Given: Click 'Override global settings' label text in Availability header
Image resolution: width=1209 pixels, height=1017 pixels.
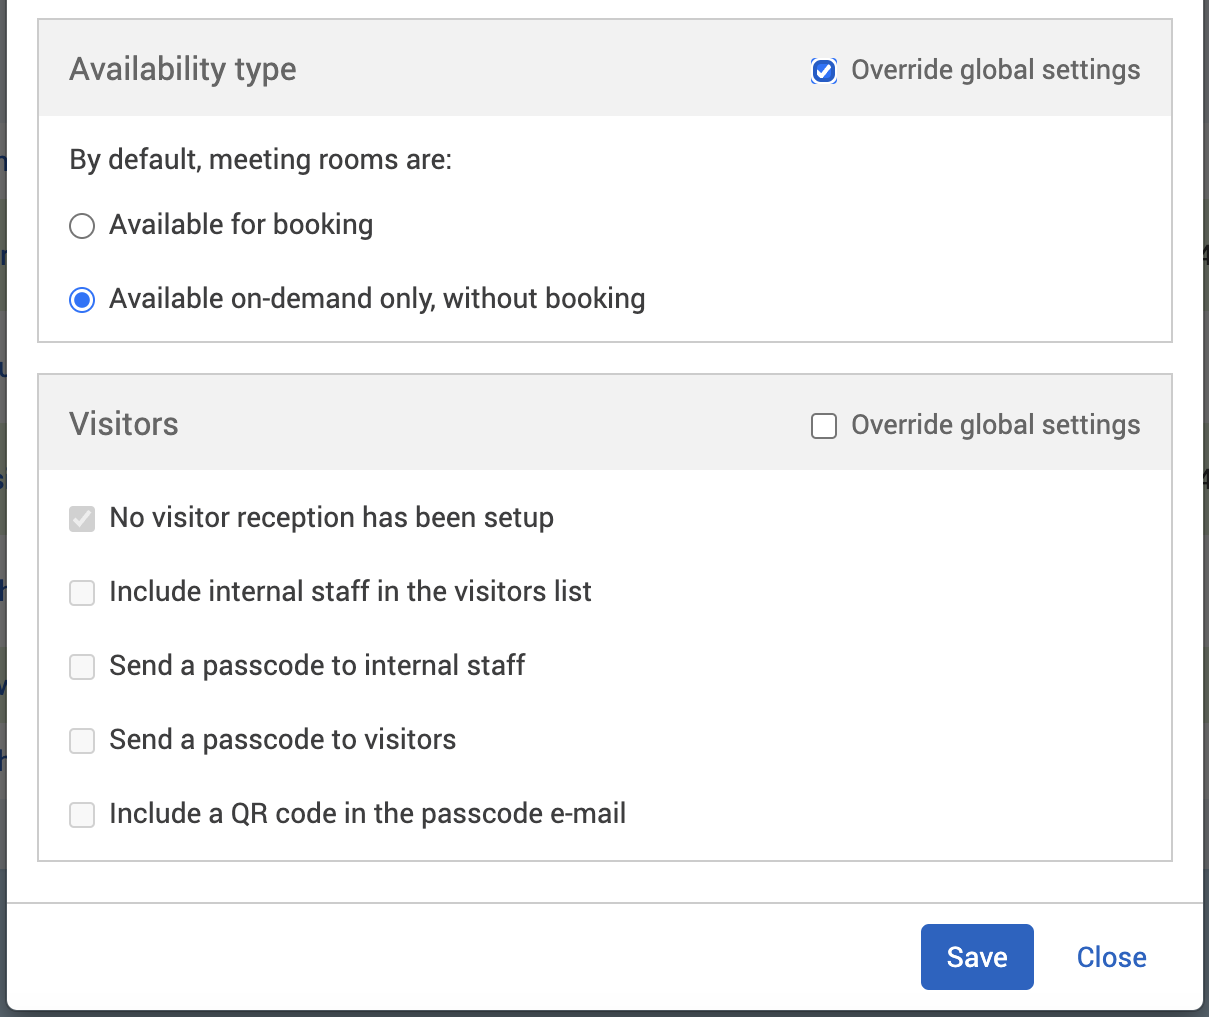Looking at the screenshot, I should tap(995, 70).
